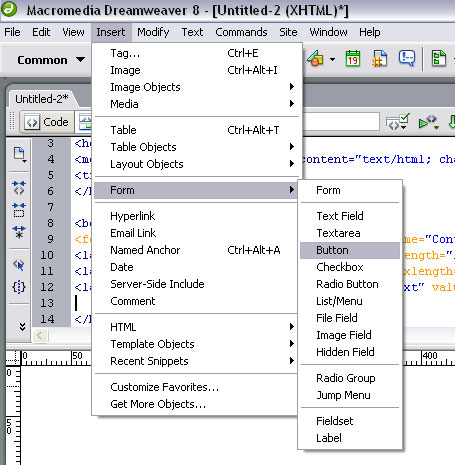The image size is (455, 465).
Task: Click the Balance Braces icon
Action: (x=19, y=287)
